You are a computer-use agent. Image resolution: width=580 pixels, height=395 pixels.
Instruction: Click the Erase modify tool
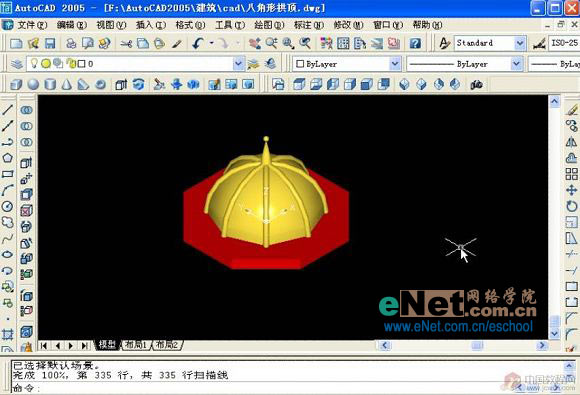[x=571, y=110]
